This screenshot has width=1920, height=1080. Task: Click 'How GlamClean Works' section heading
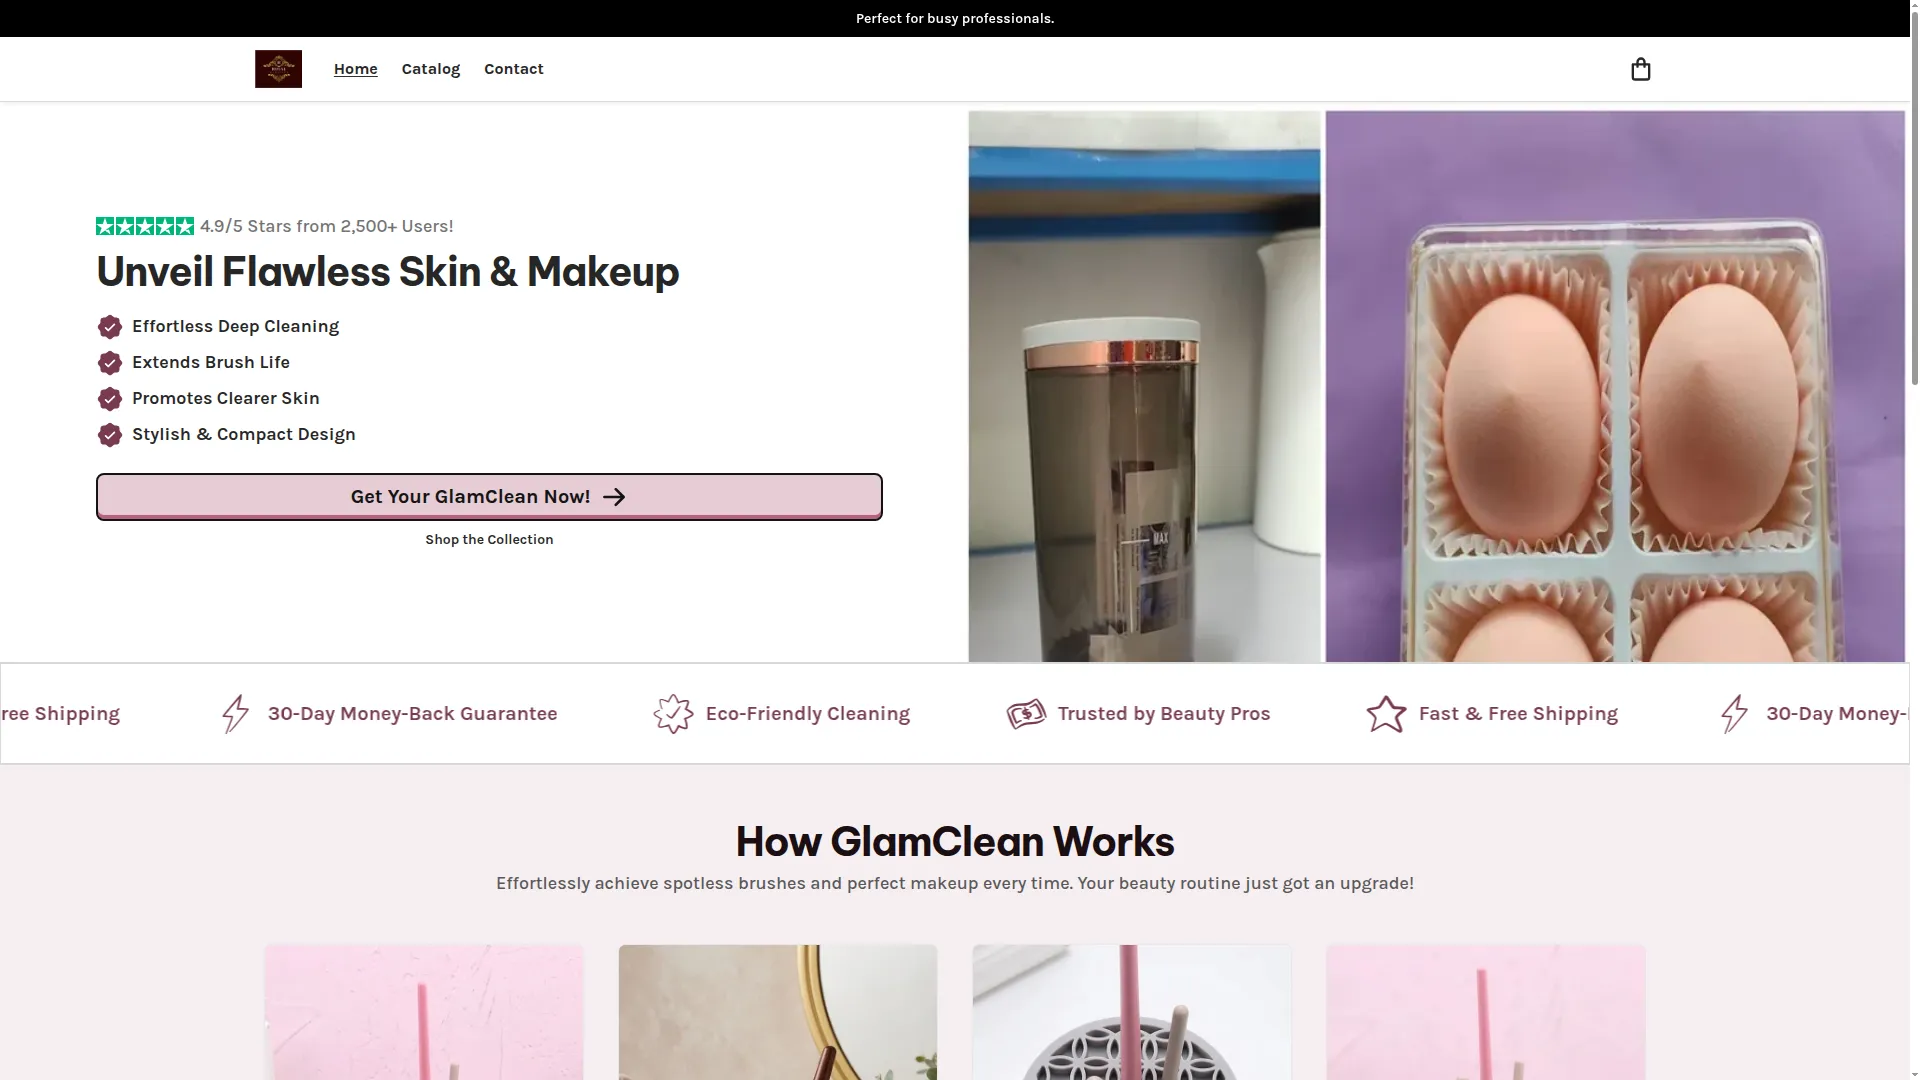[x=955, y=842]
